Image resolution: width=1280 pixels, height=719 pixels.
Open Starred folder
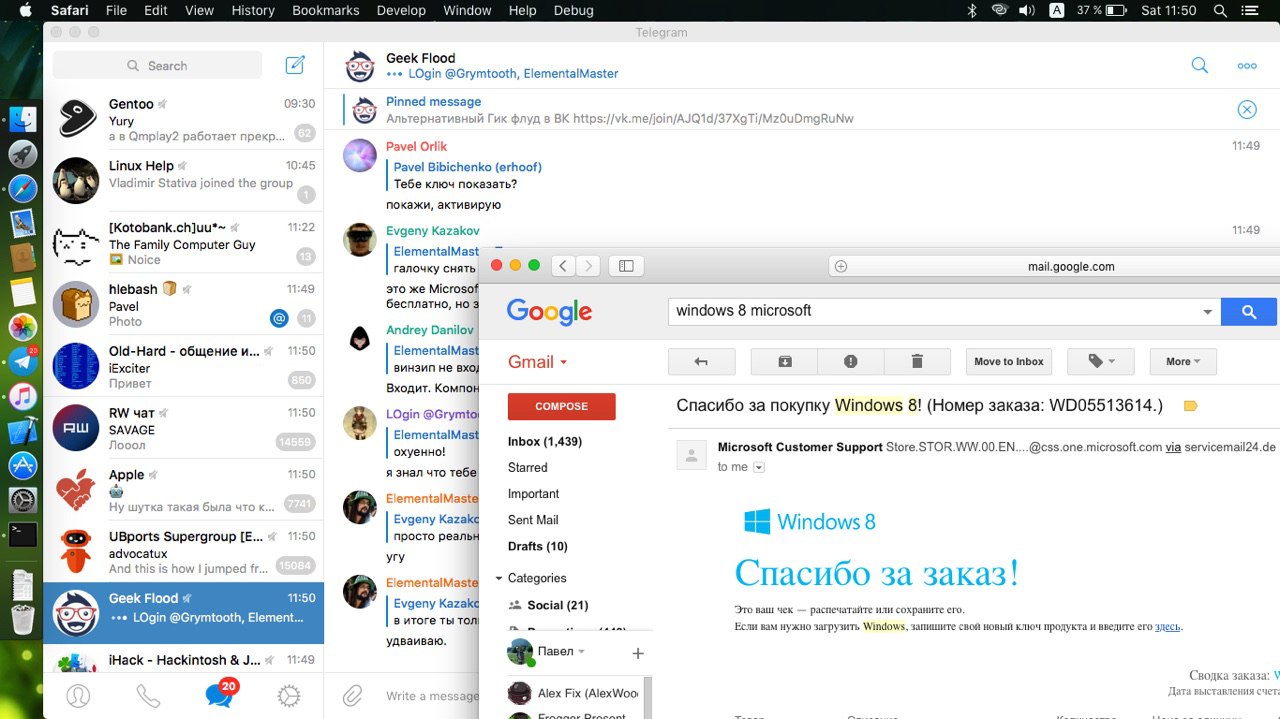pyautogui.click(x=527, y=467)
